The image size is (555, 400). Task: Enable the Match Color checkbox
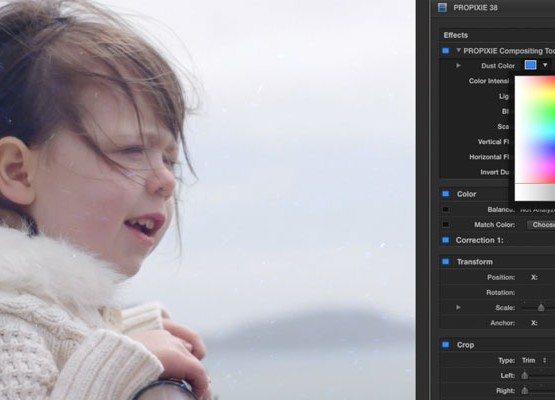(x=445, y=225)
